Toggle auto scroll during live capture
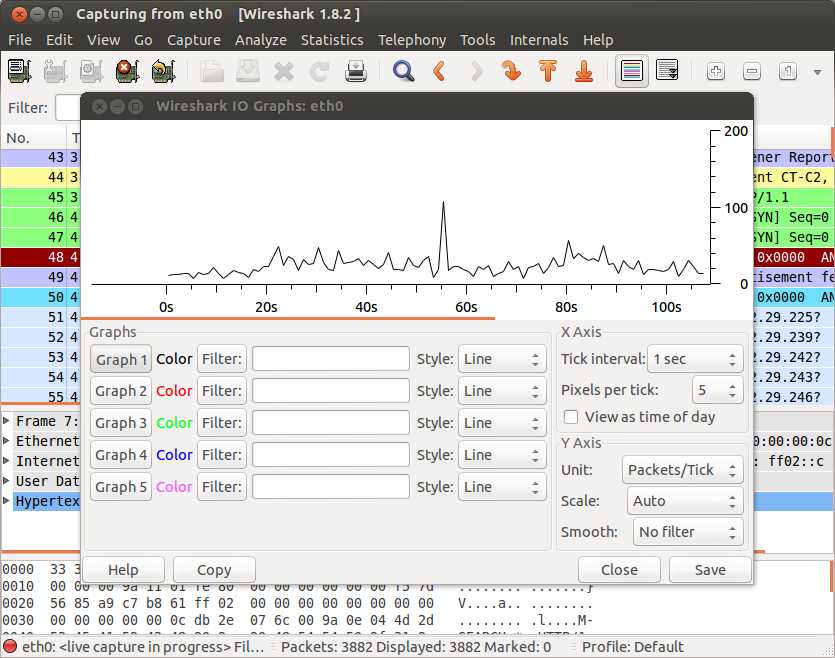Image resolution: width=835 pixels, height=658 pixels. (667, 71)
